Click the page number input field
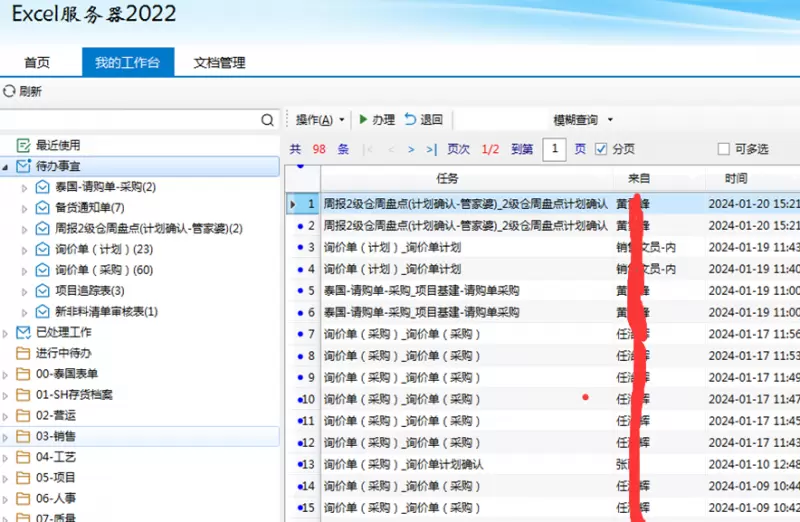Screen dimensions: 800x522 pyautogui.click(x=554, y=149)
